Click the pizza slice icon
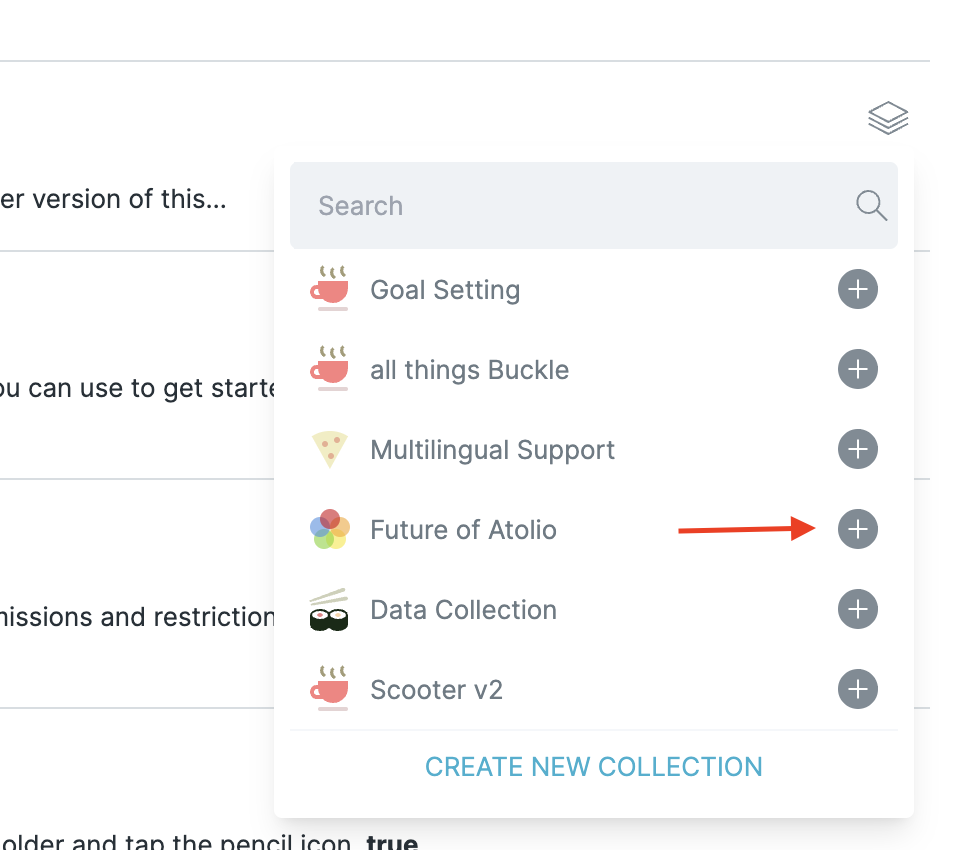Image resolution: width=972 pixels, height=850 pixels. (x=329, y=449)
